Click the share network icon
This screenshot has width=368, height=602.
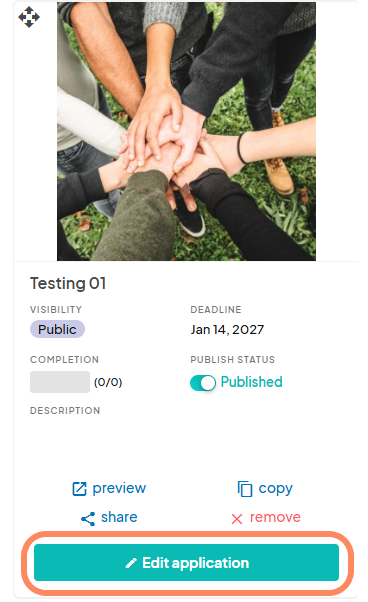tap(88, 519)
